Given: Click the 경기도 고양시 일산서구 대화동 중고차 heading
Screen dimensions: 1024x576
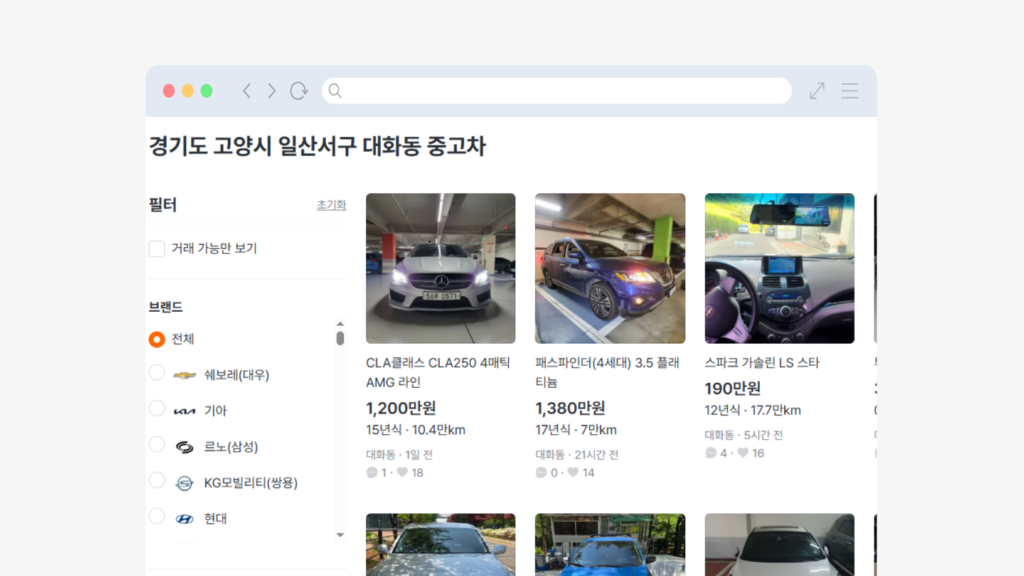Looking at the screenshot, I should point(317,146).
